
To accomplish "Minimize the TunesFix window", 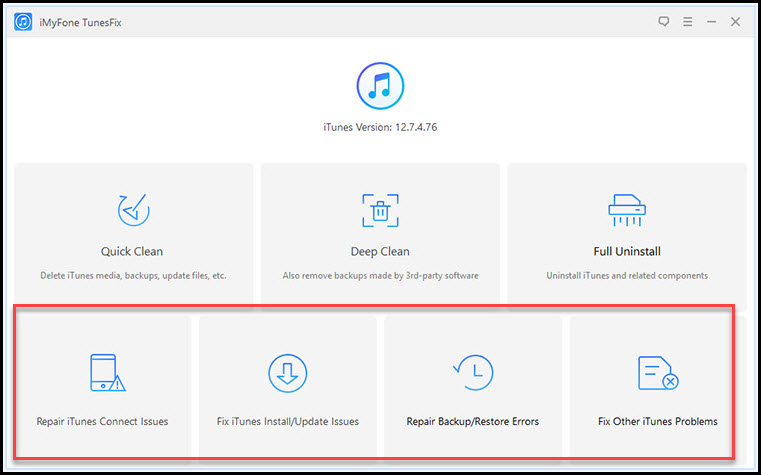I will coord(711,20).
